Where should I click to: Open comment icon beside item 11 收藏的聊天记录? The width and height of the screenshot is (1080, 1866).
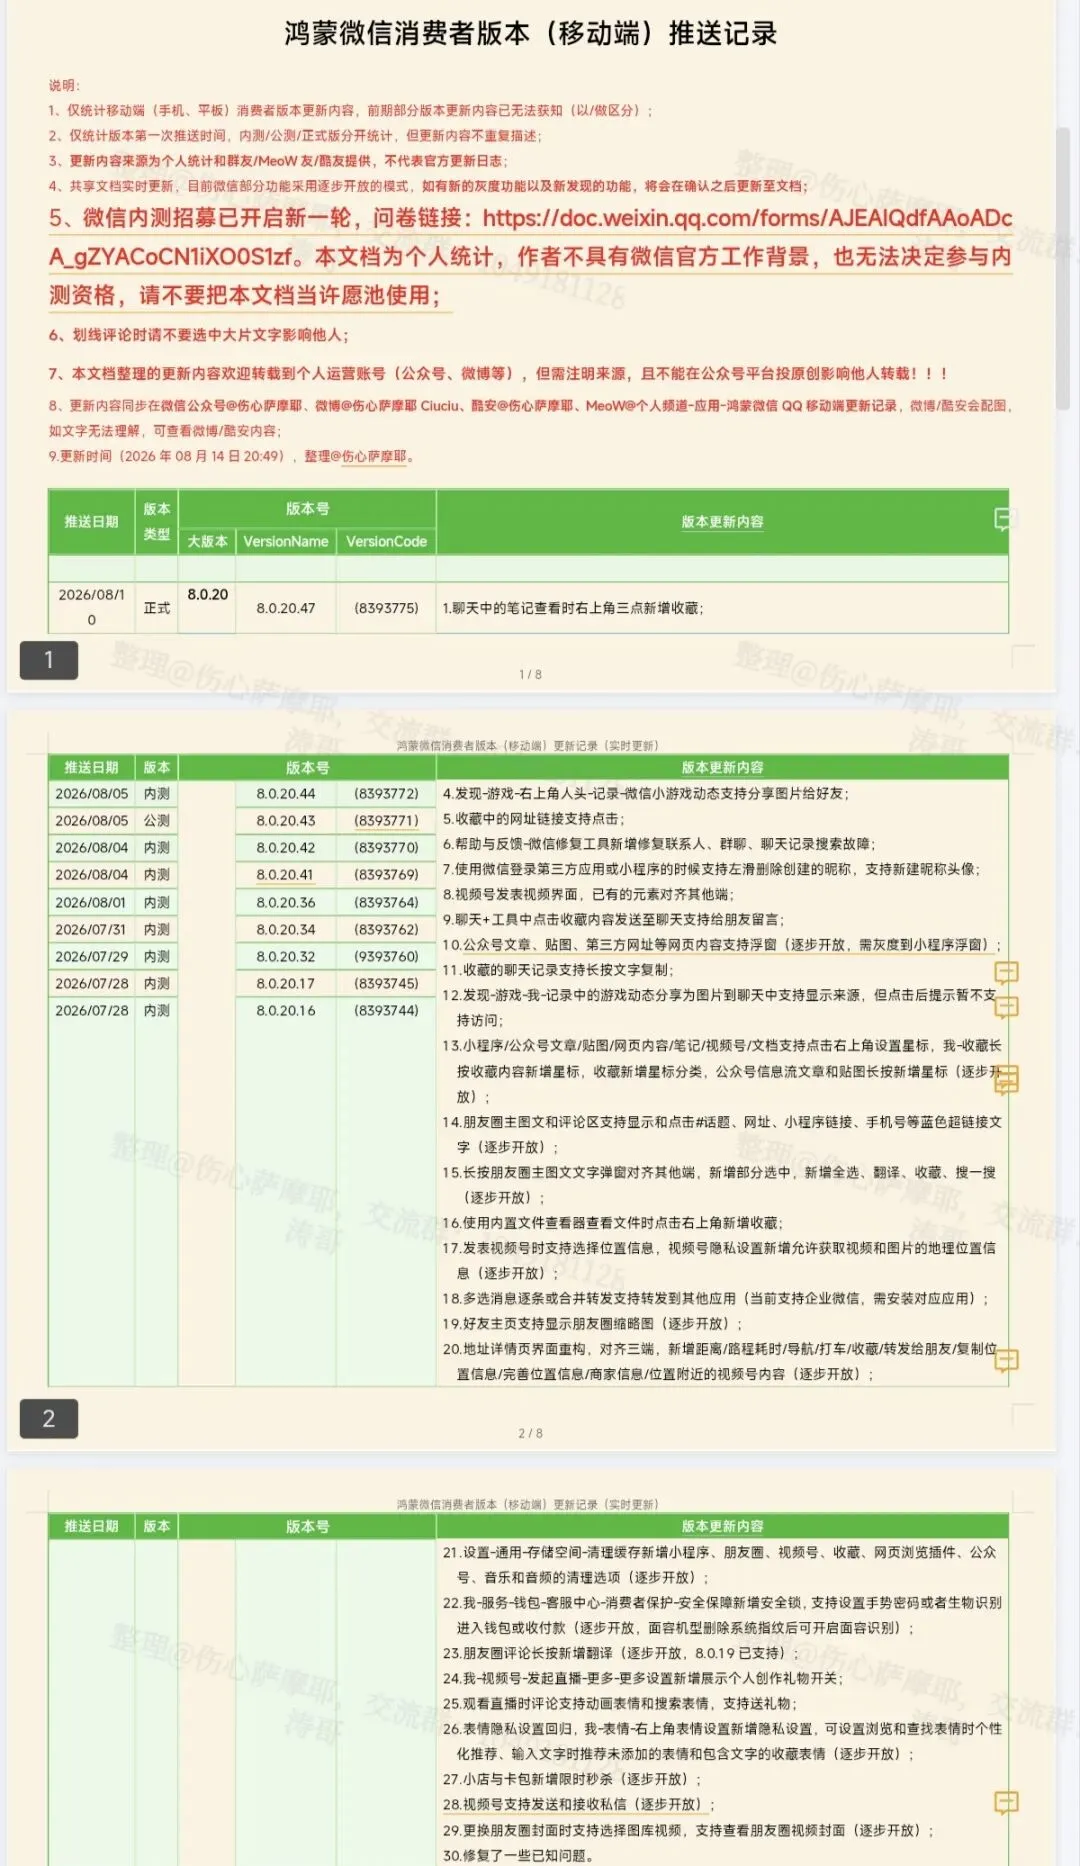point(1006,972)
